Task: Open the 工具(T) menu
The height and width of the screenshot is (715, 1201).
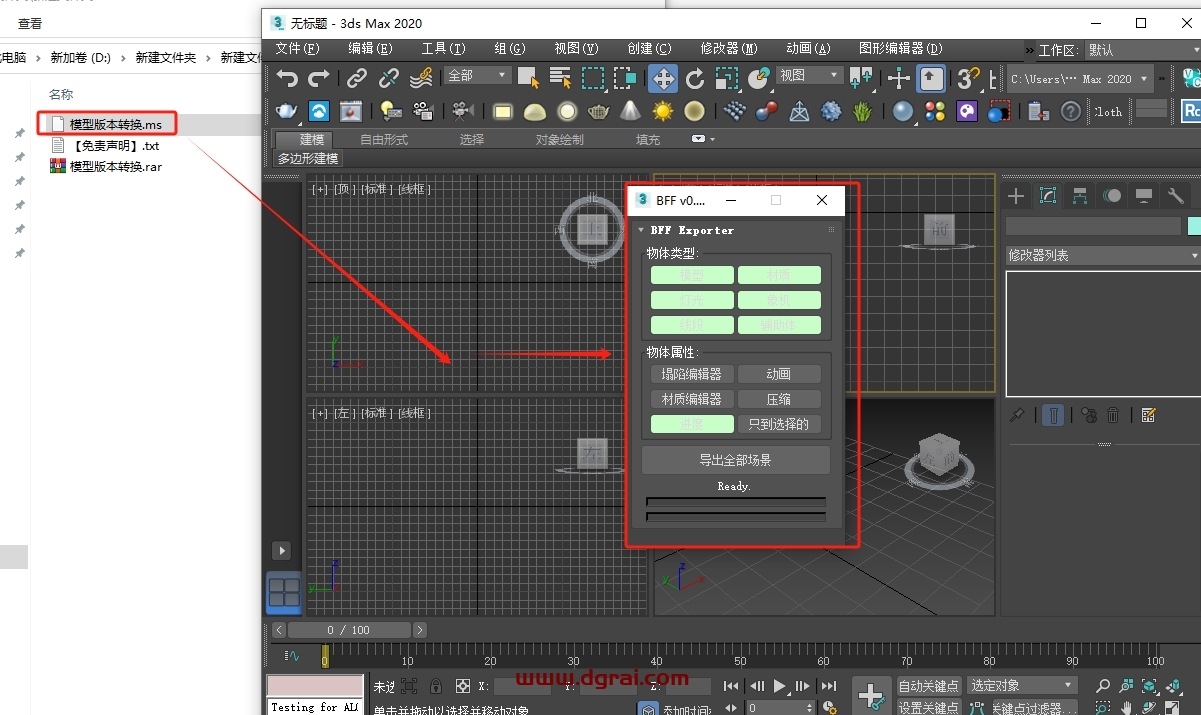Action: pyautogui.click(x=443, y=48)
